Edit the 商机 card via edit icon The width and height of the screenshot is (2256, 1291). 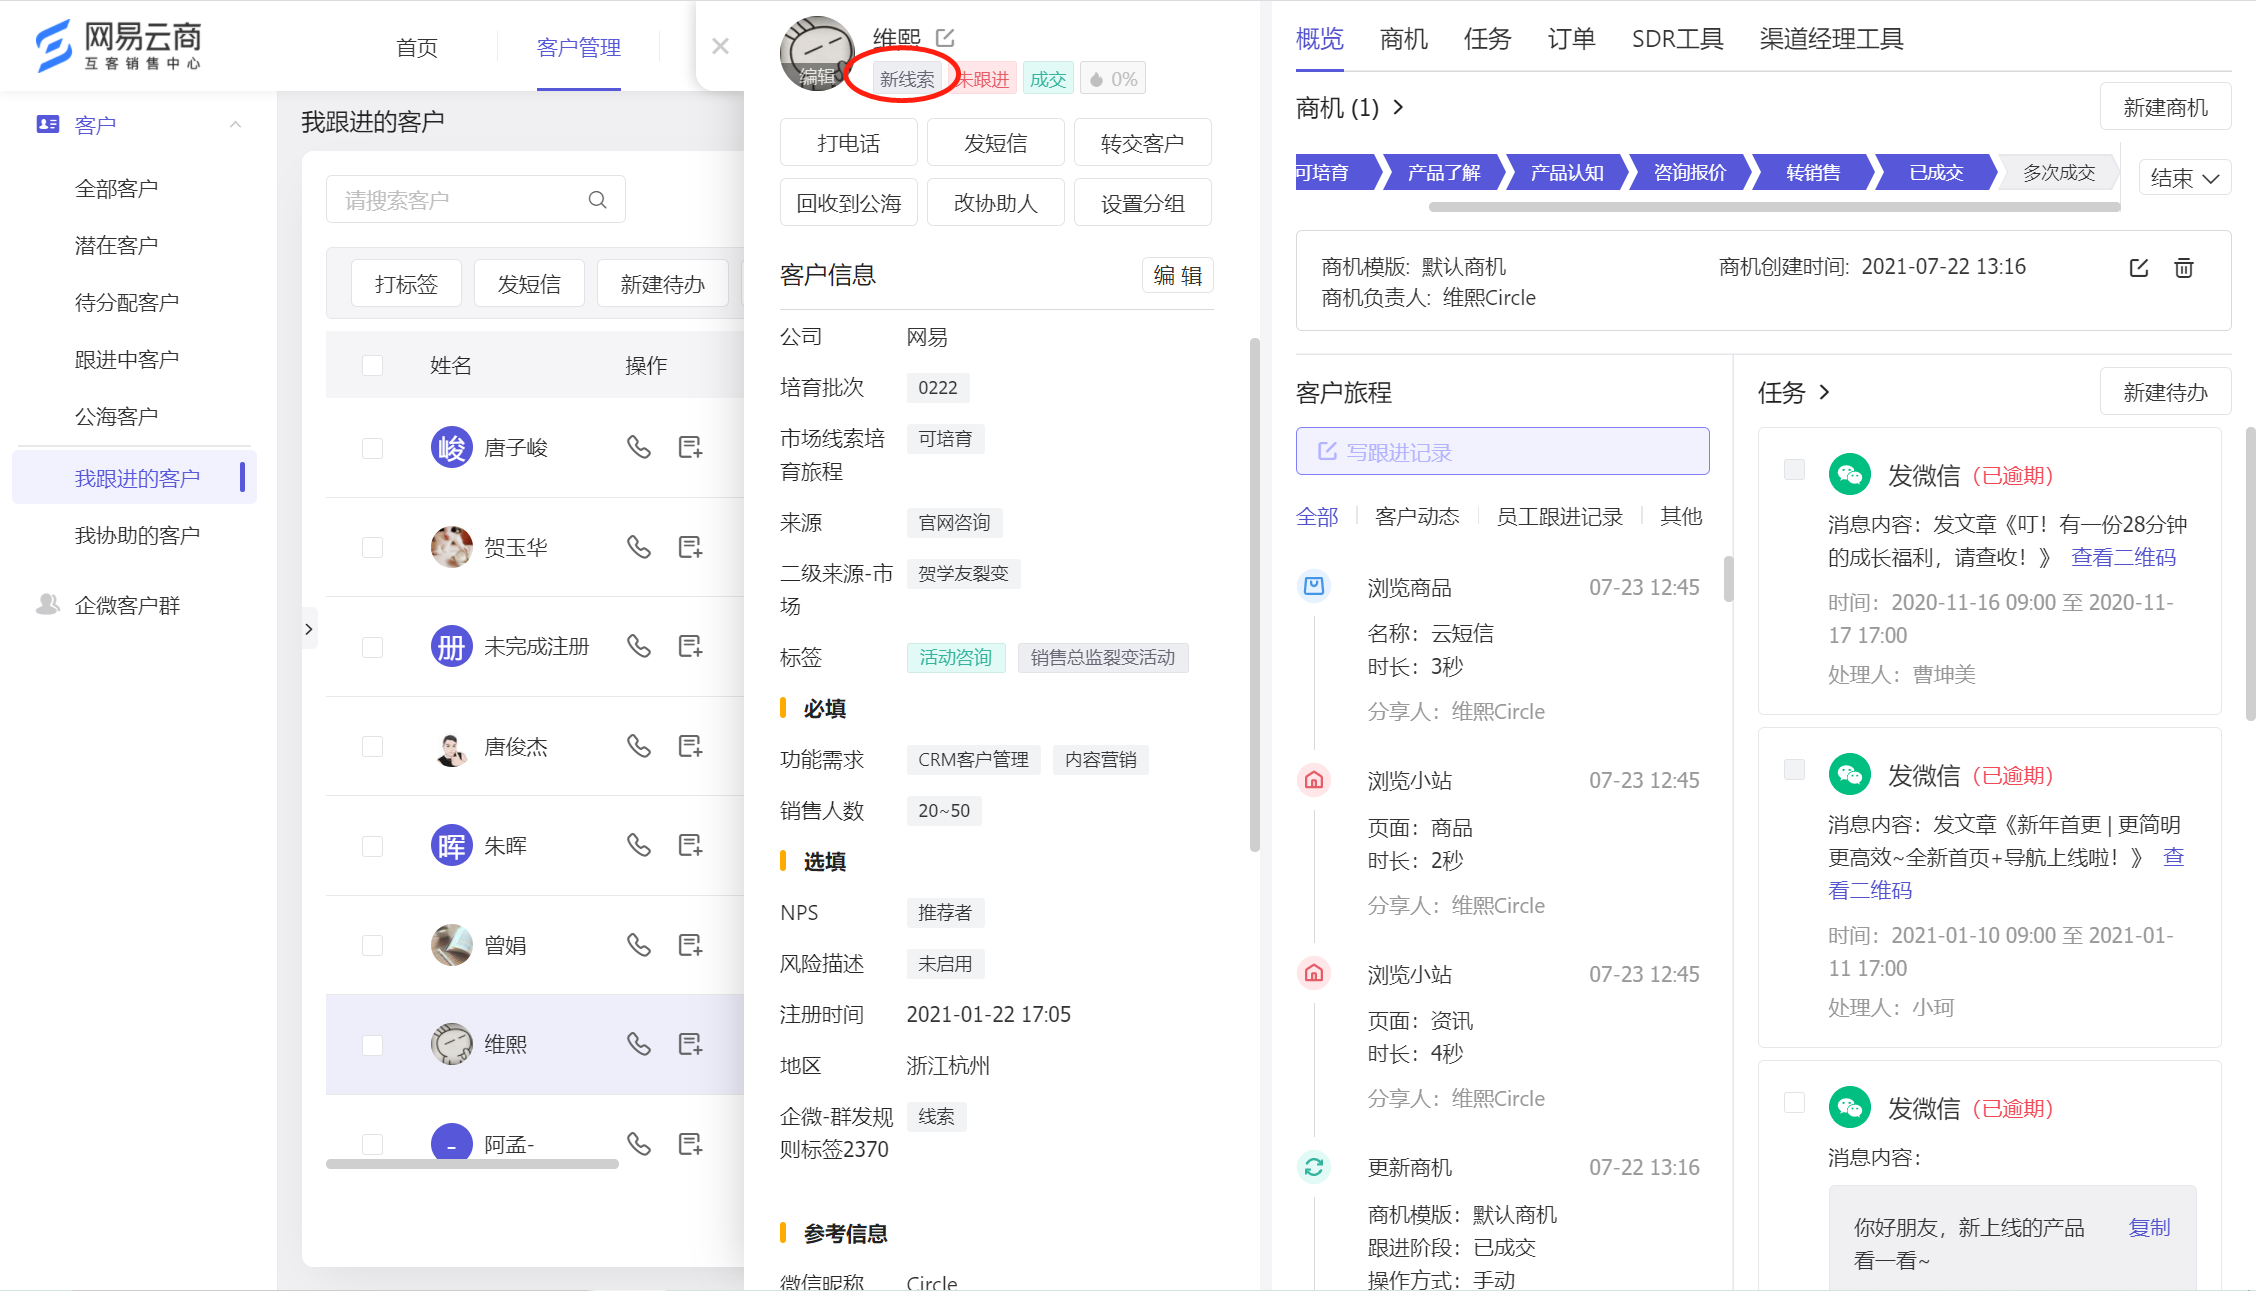click(2139, 268)
